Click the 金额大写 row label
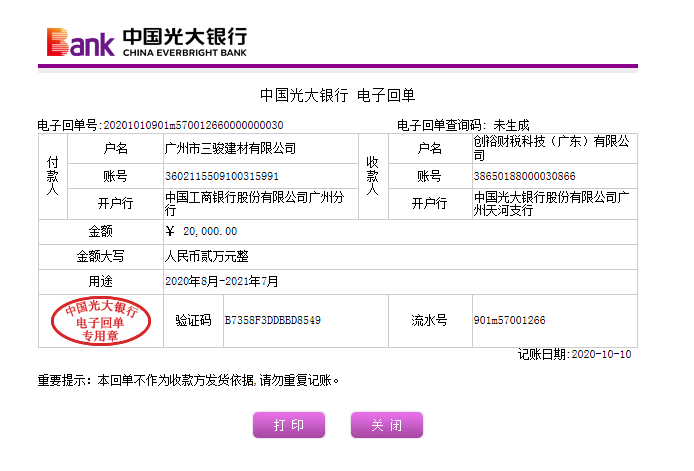Viewport: 694px width, 471px height. (100, 256)
